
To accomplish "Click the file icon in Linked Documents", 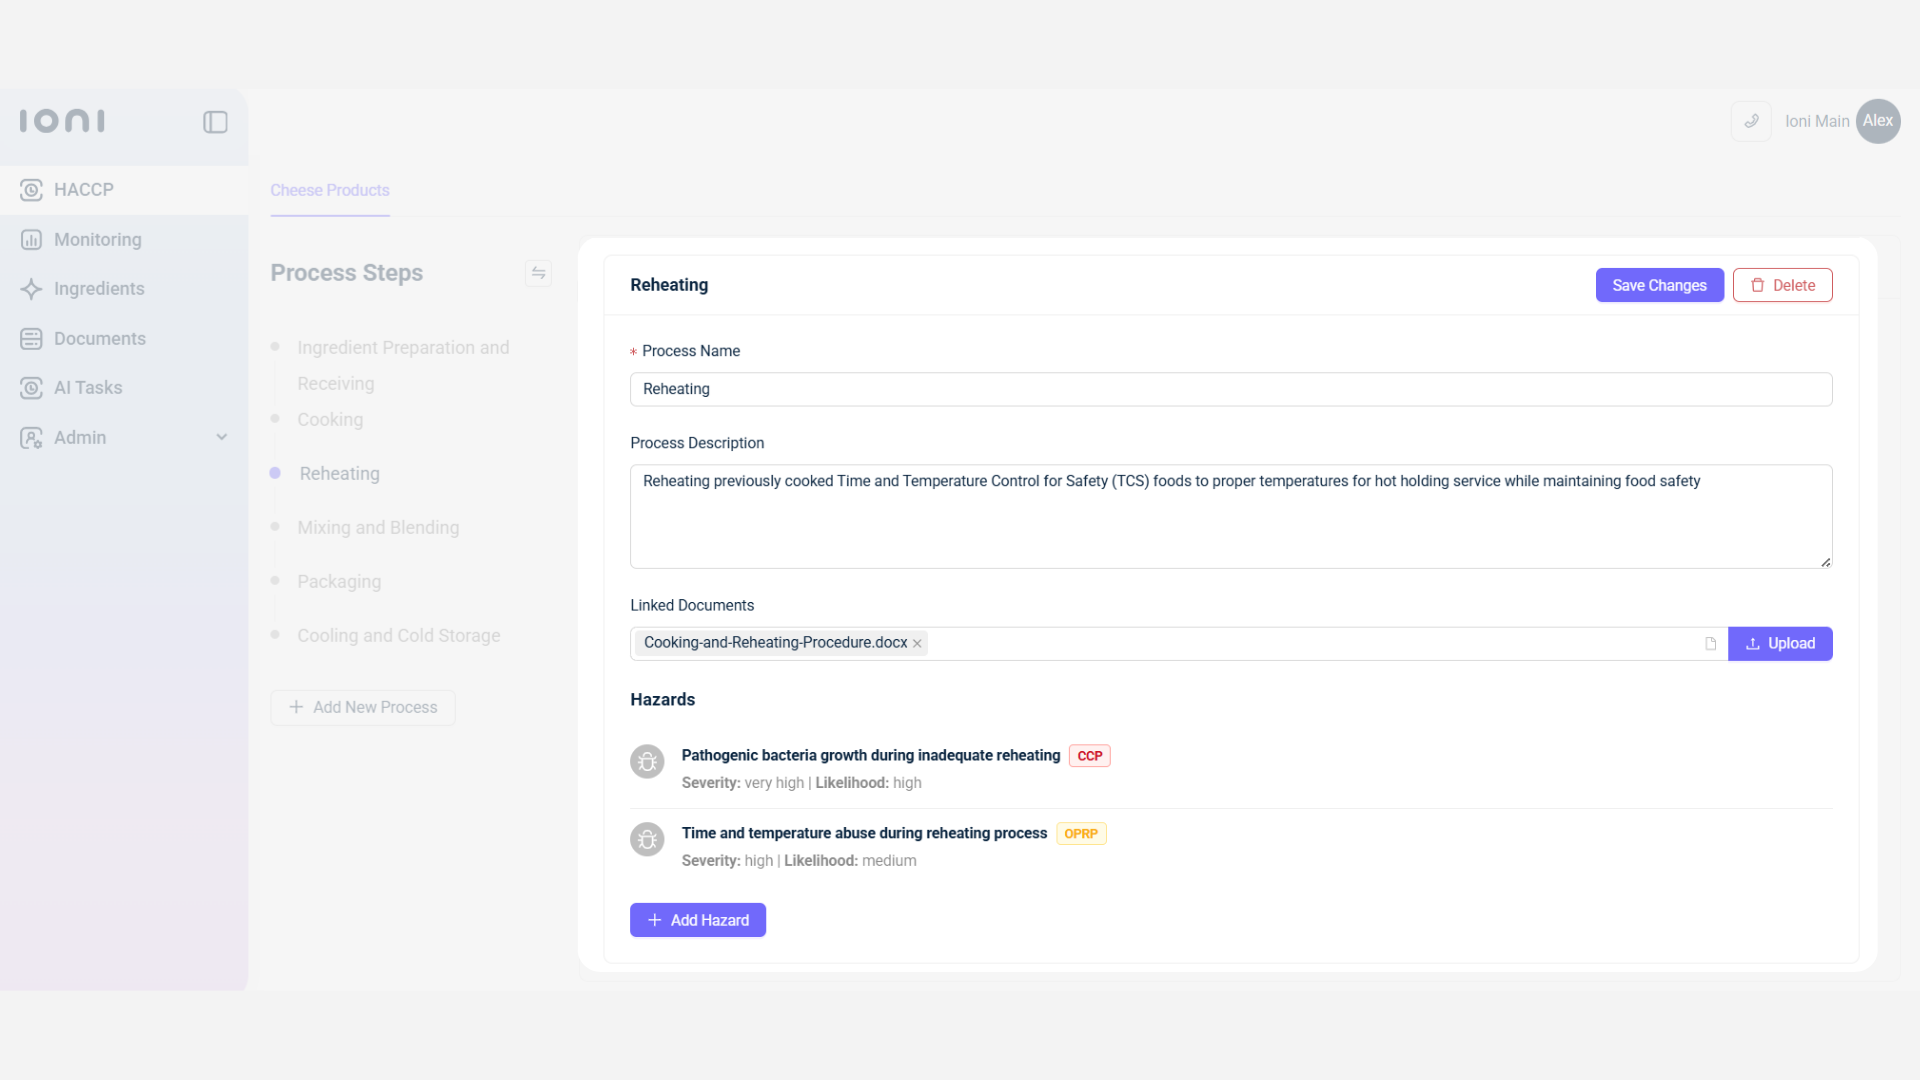I will pos(1710,644).
